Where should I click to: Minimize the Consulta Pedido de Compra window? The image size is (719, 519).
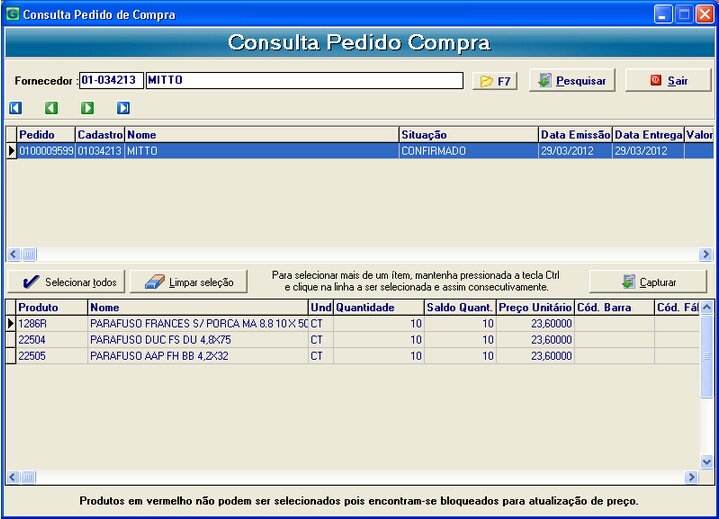tap(662, 14)
